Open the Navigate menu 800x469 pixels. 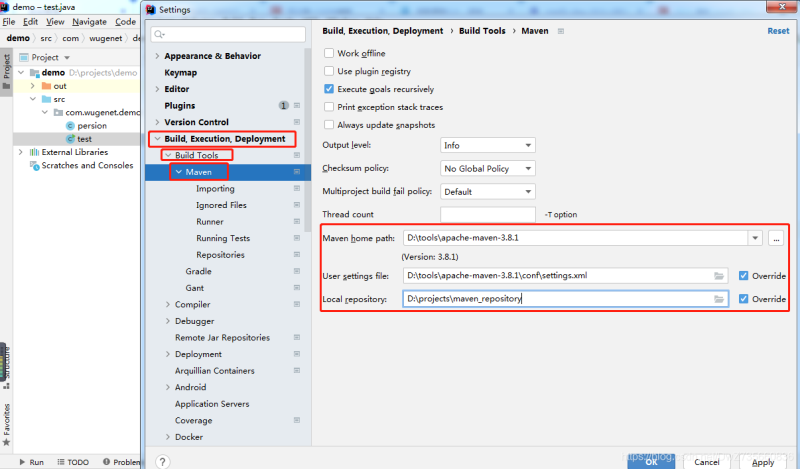point(89,21)
